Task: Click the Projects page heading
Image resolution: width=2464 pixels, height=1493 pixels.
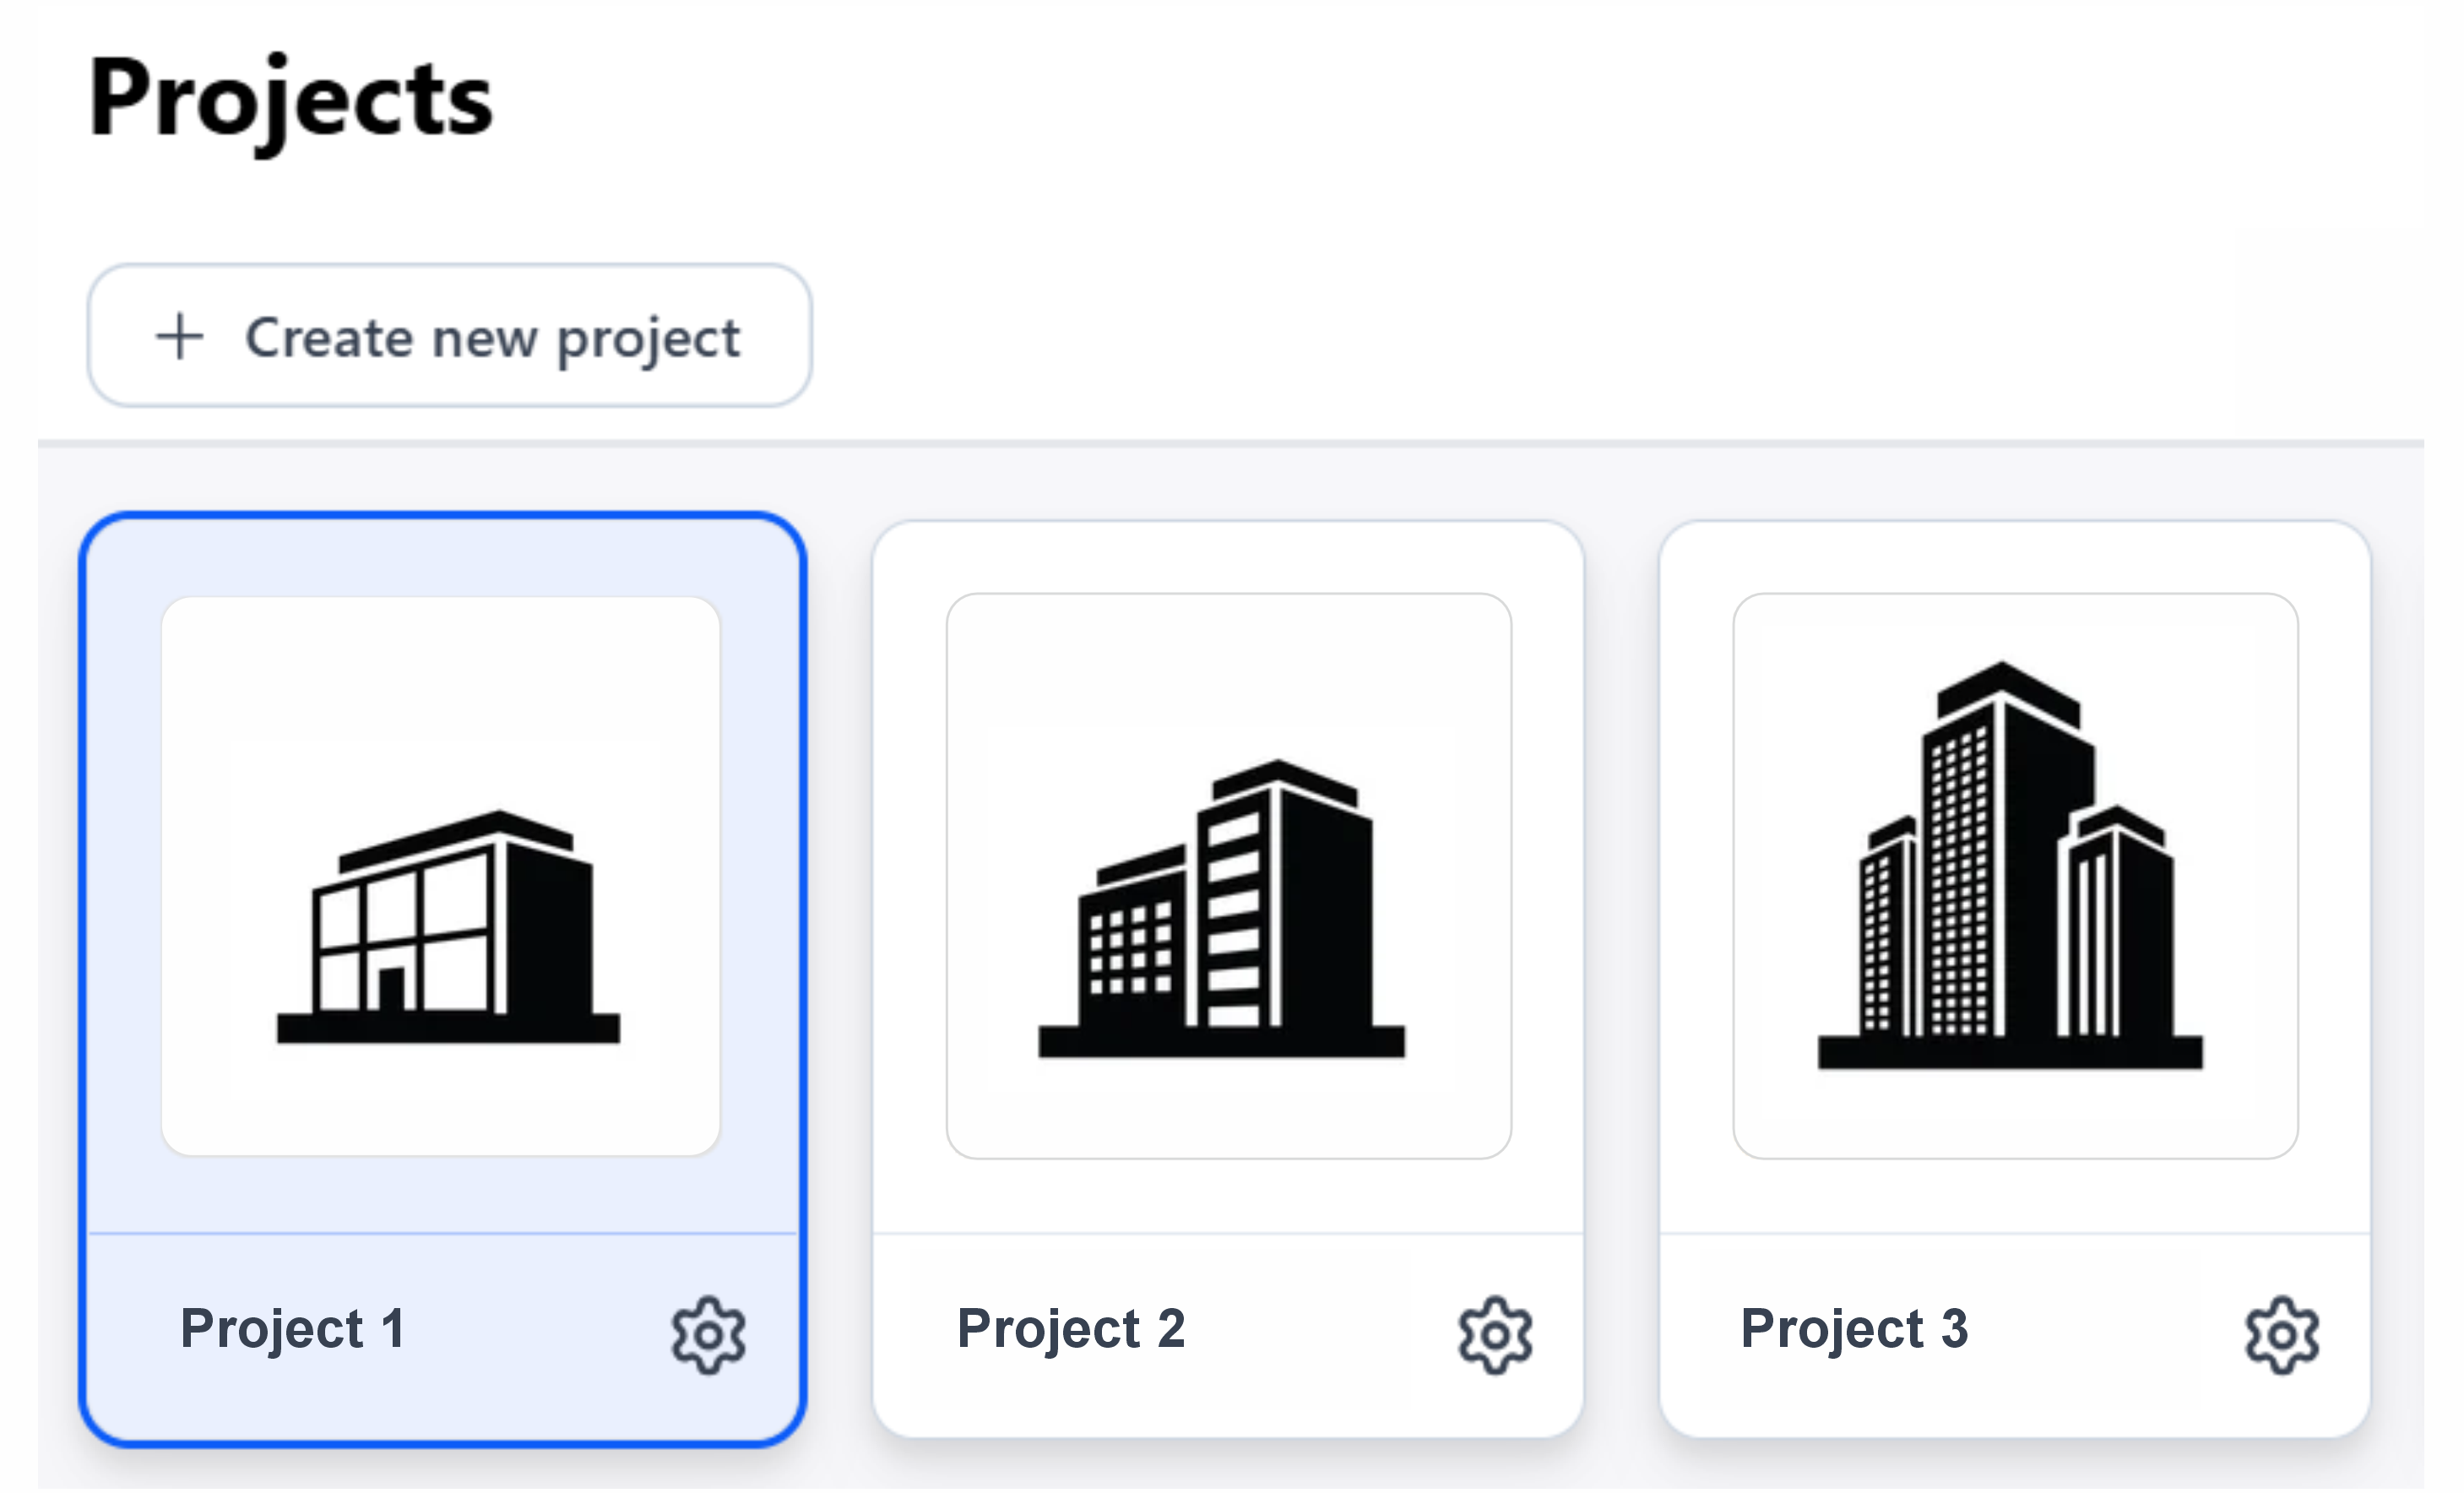Action: [x=291, y=98]
